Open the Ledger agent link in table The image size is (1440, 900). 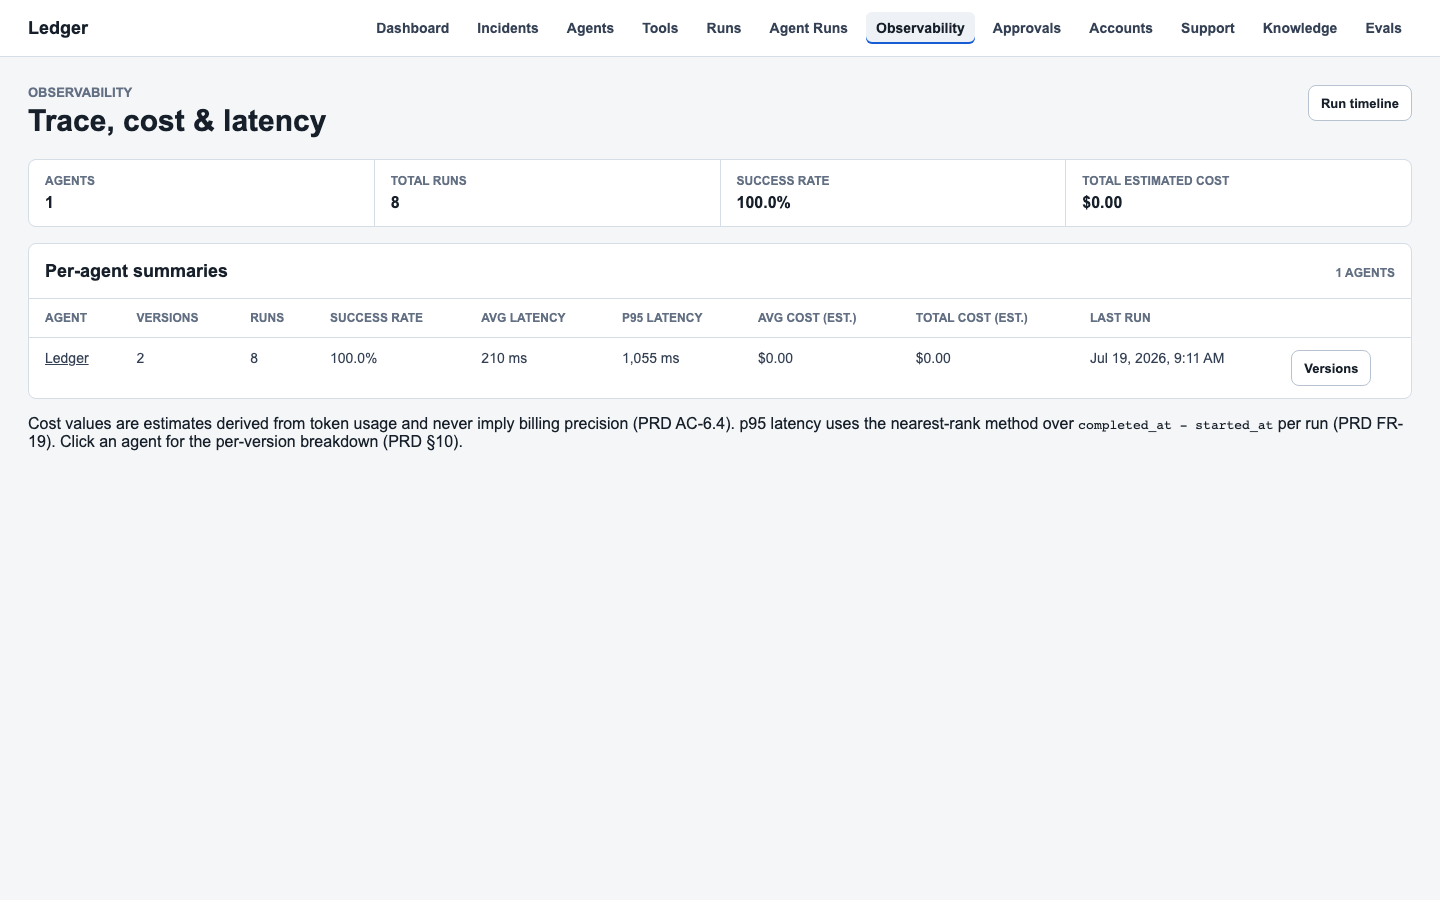pos(67,358)
